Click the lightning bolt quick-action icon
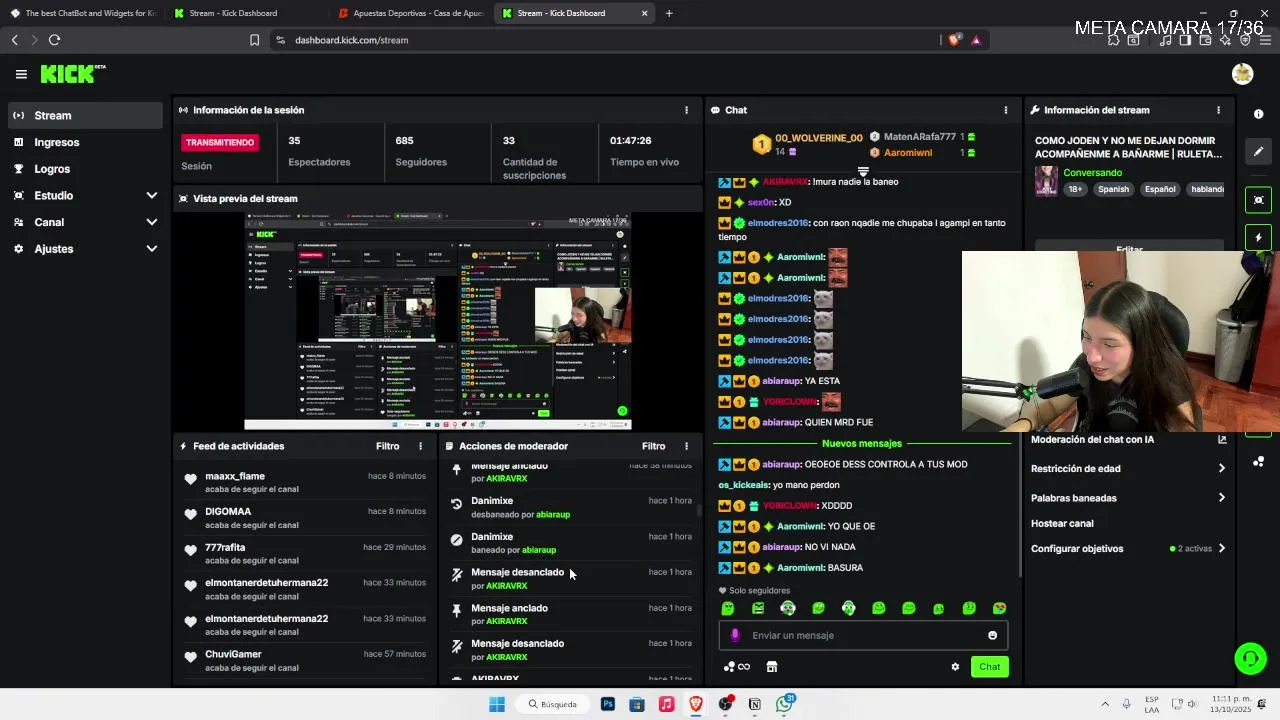The image size is (1280, 720). (1258, 237)
